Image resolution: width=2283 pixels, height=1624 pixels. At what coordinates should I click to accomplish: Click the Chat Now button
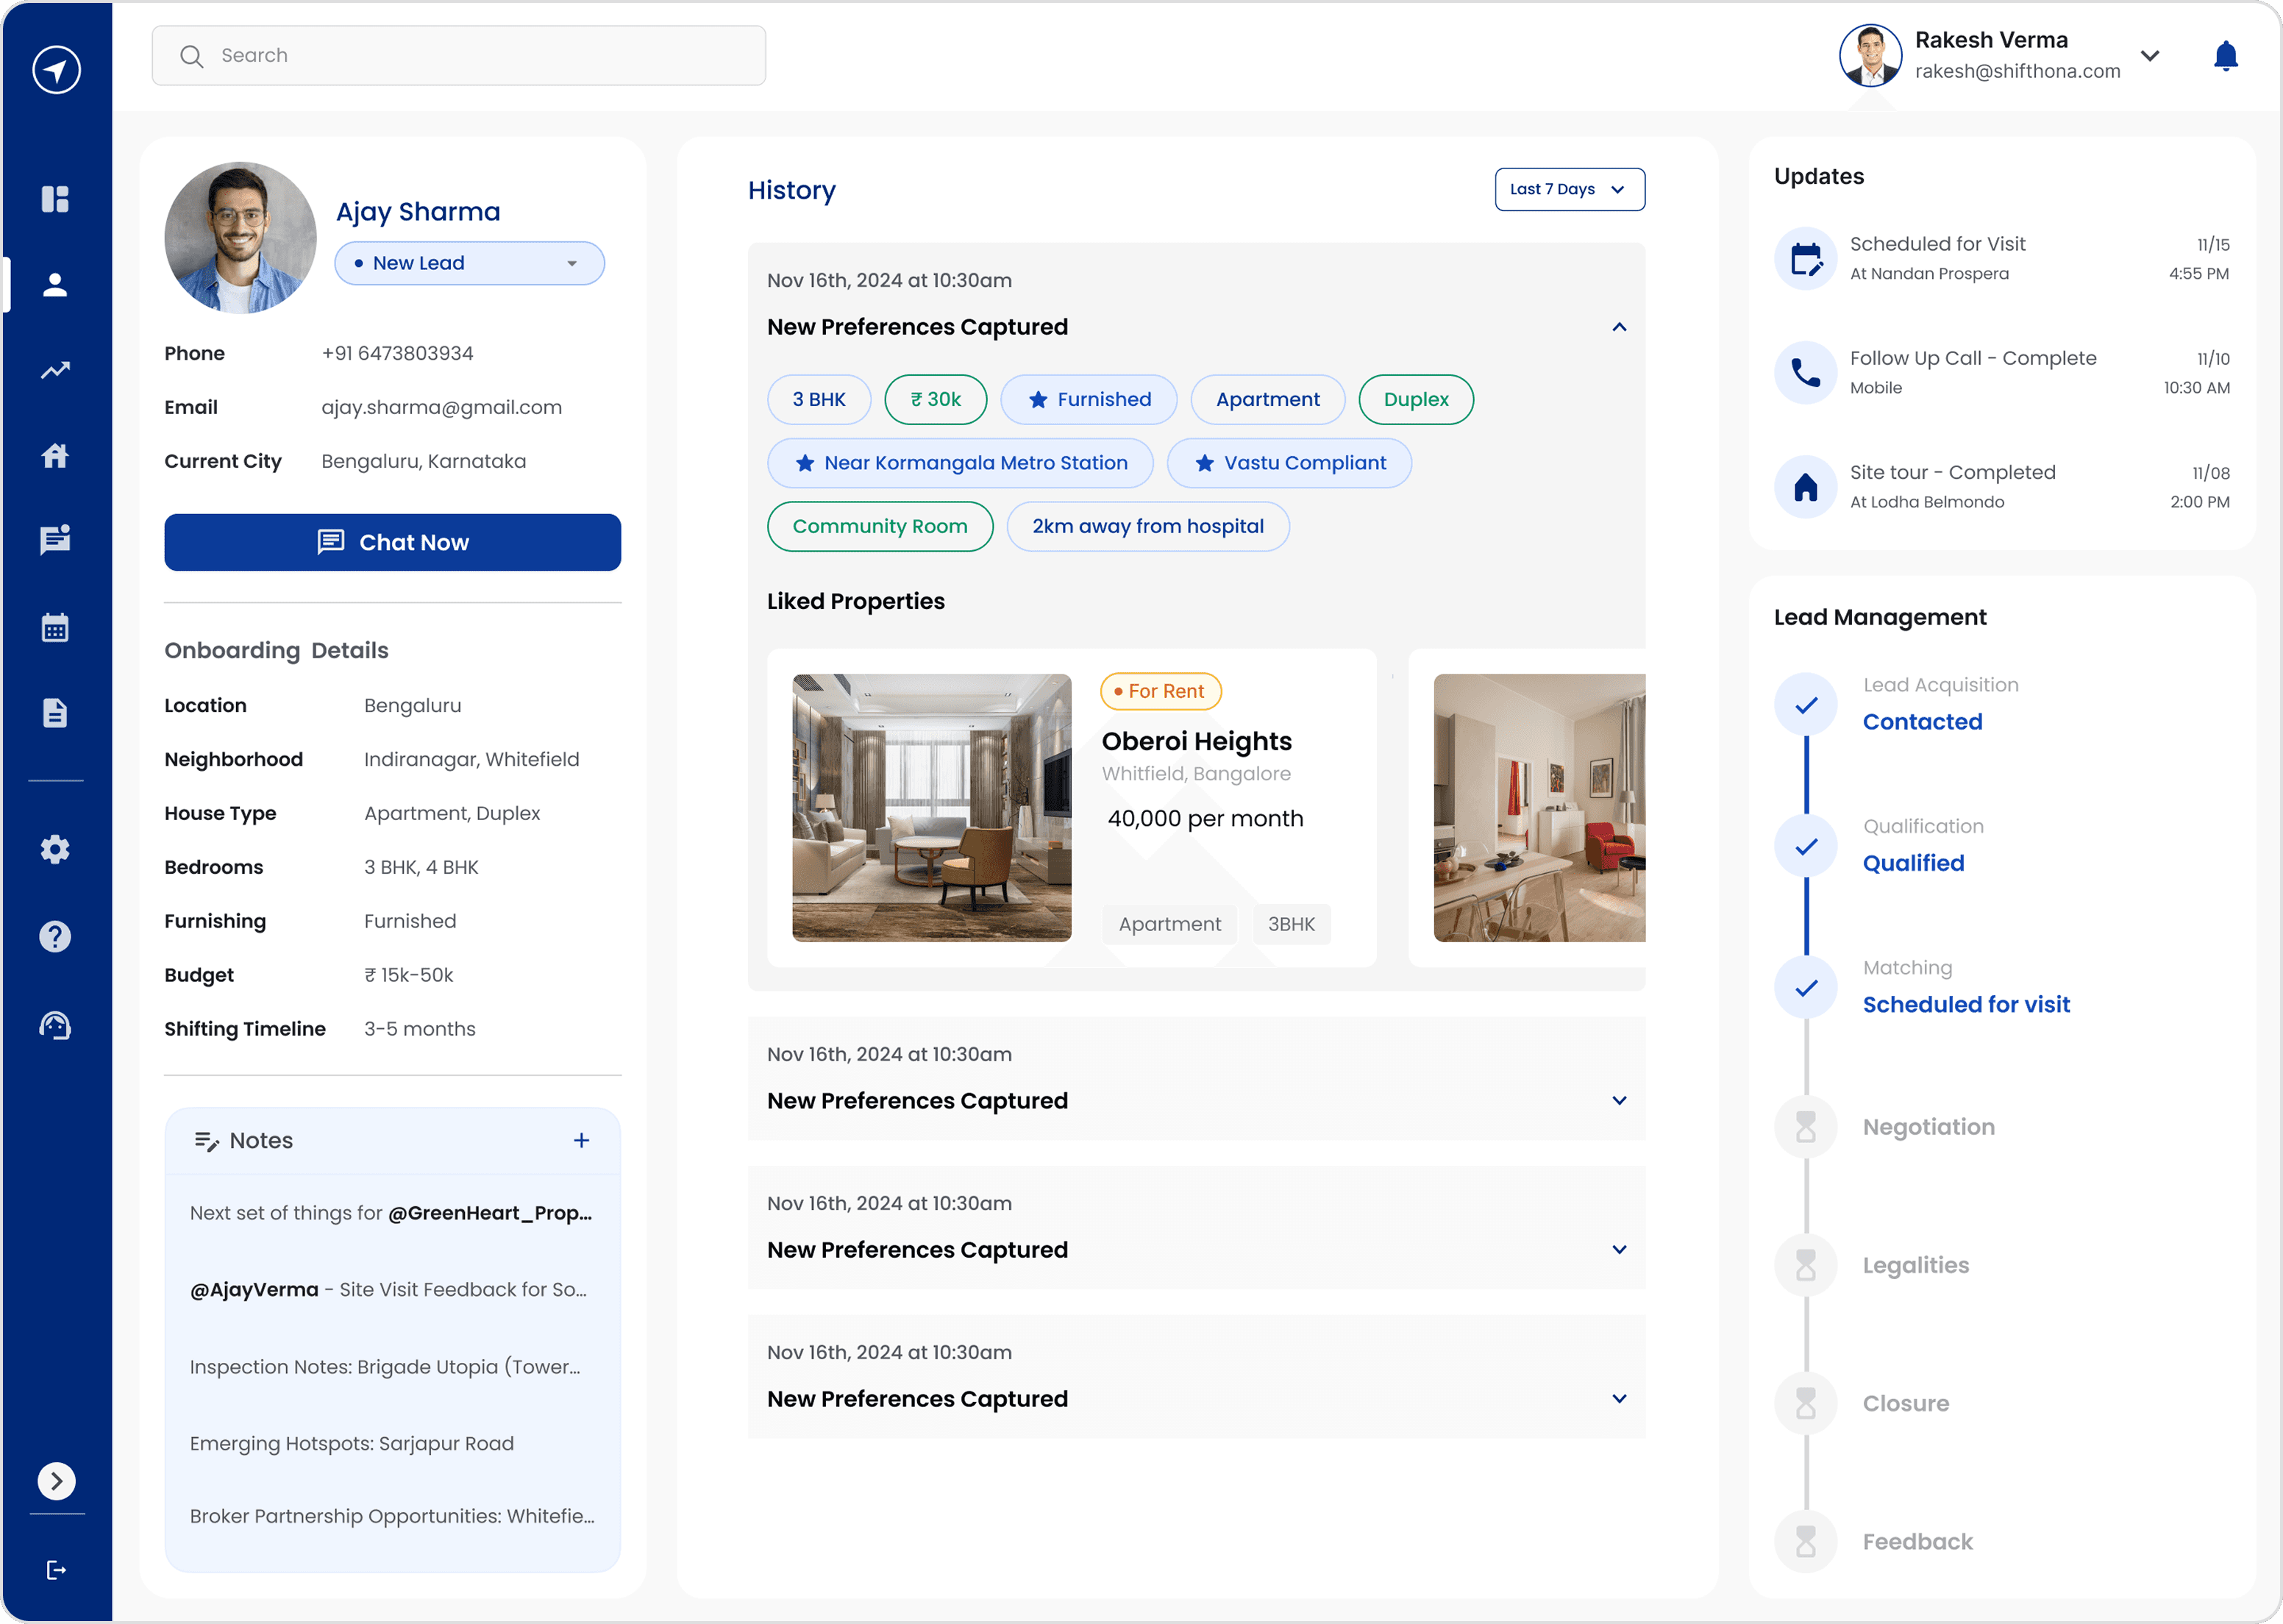(392, 542)
